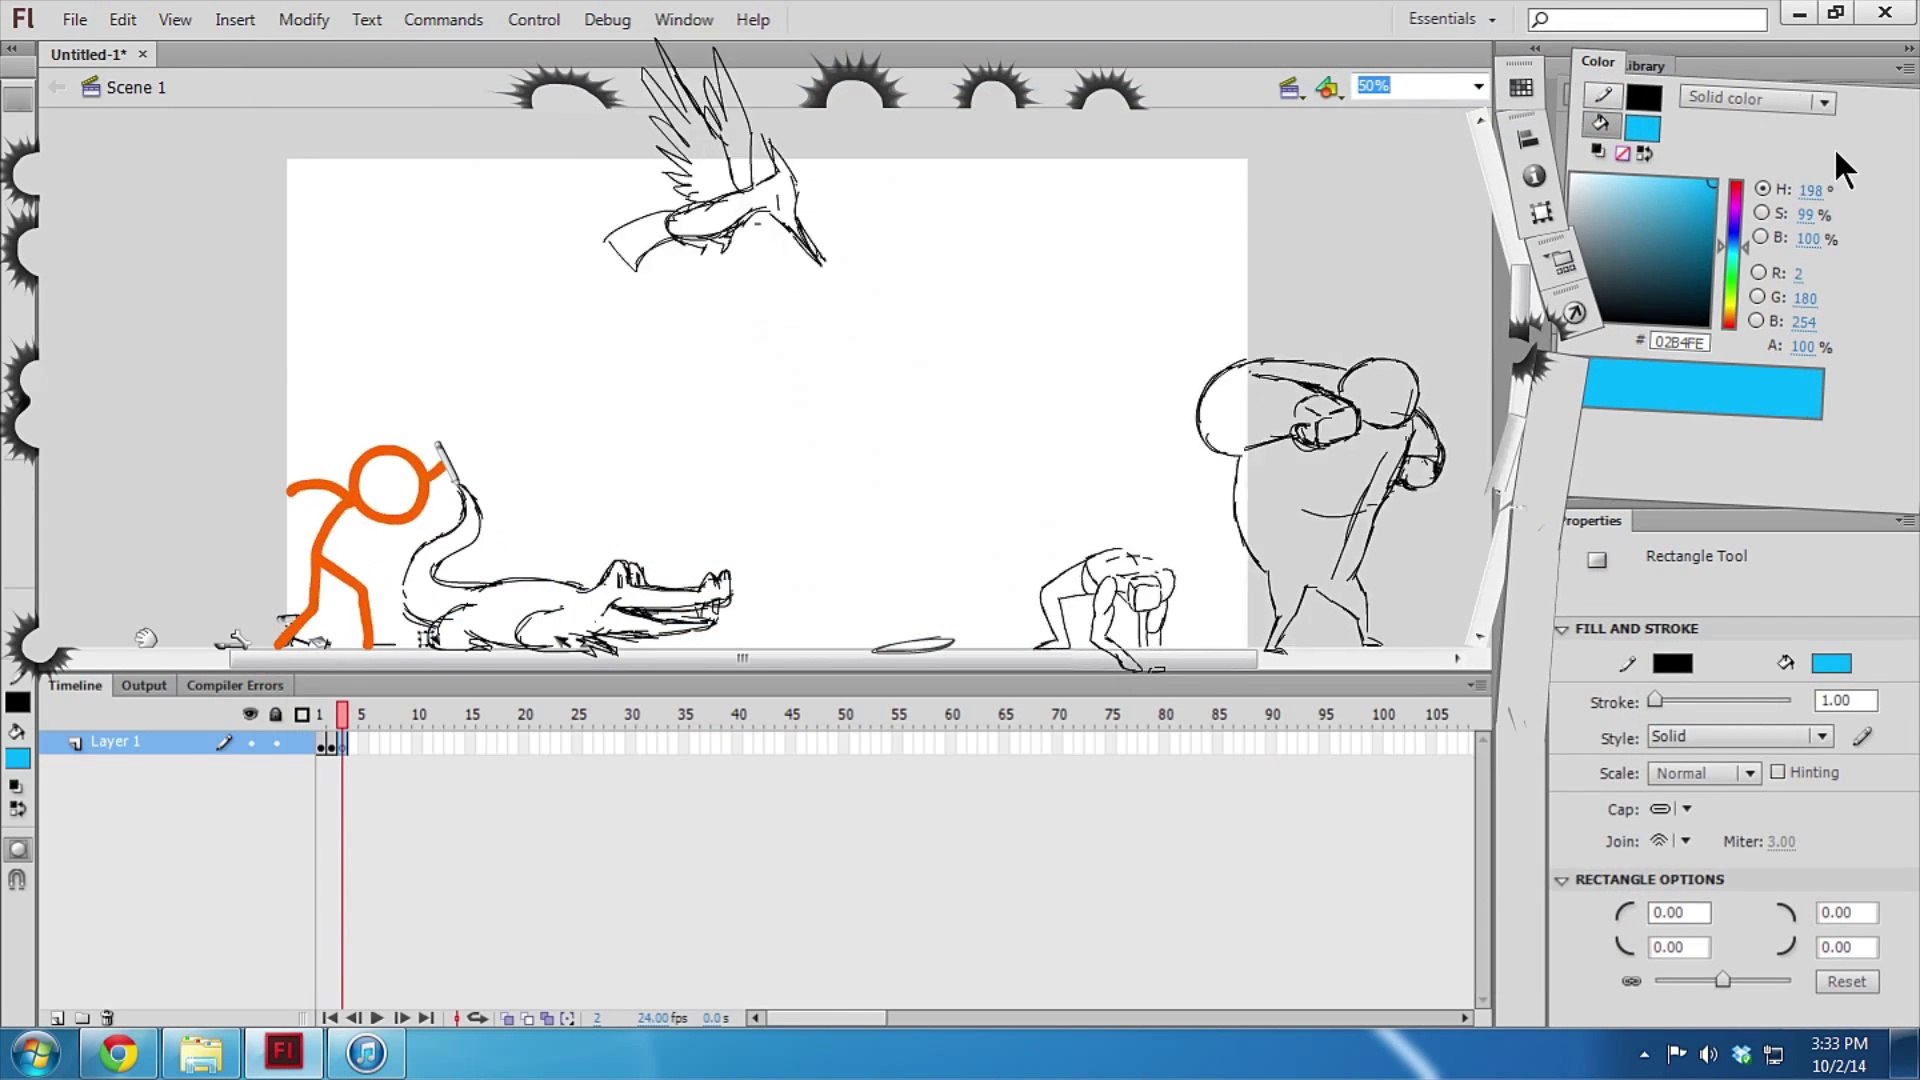This screenshot has width=1920, height=1080.
Task: Click the Delete layer trash icon
Action: click(108, 1018)
